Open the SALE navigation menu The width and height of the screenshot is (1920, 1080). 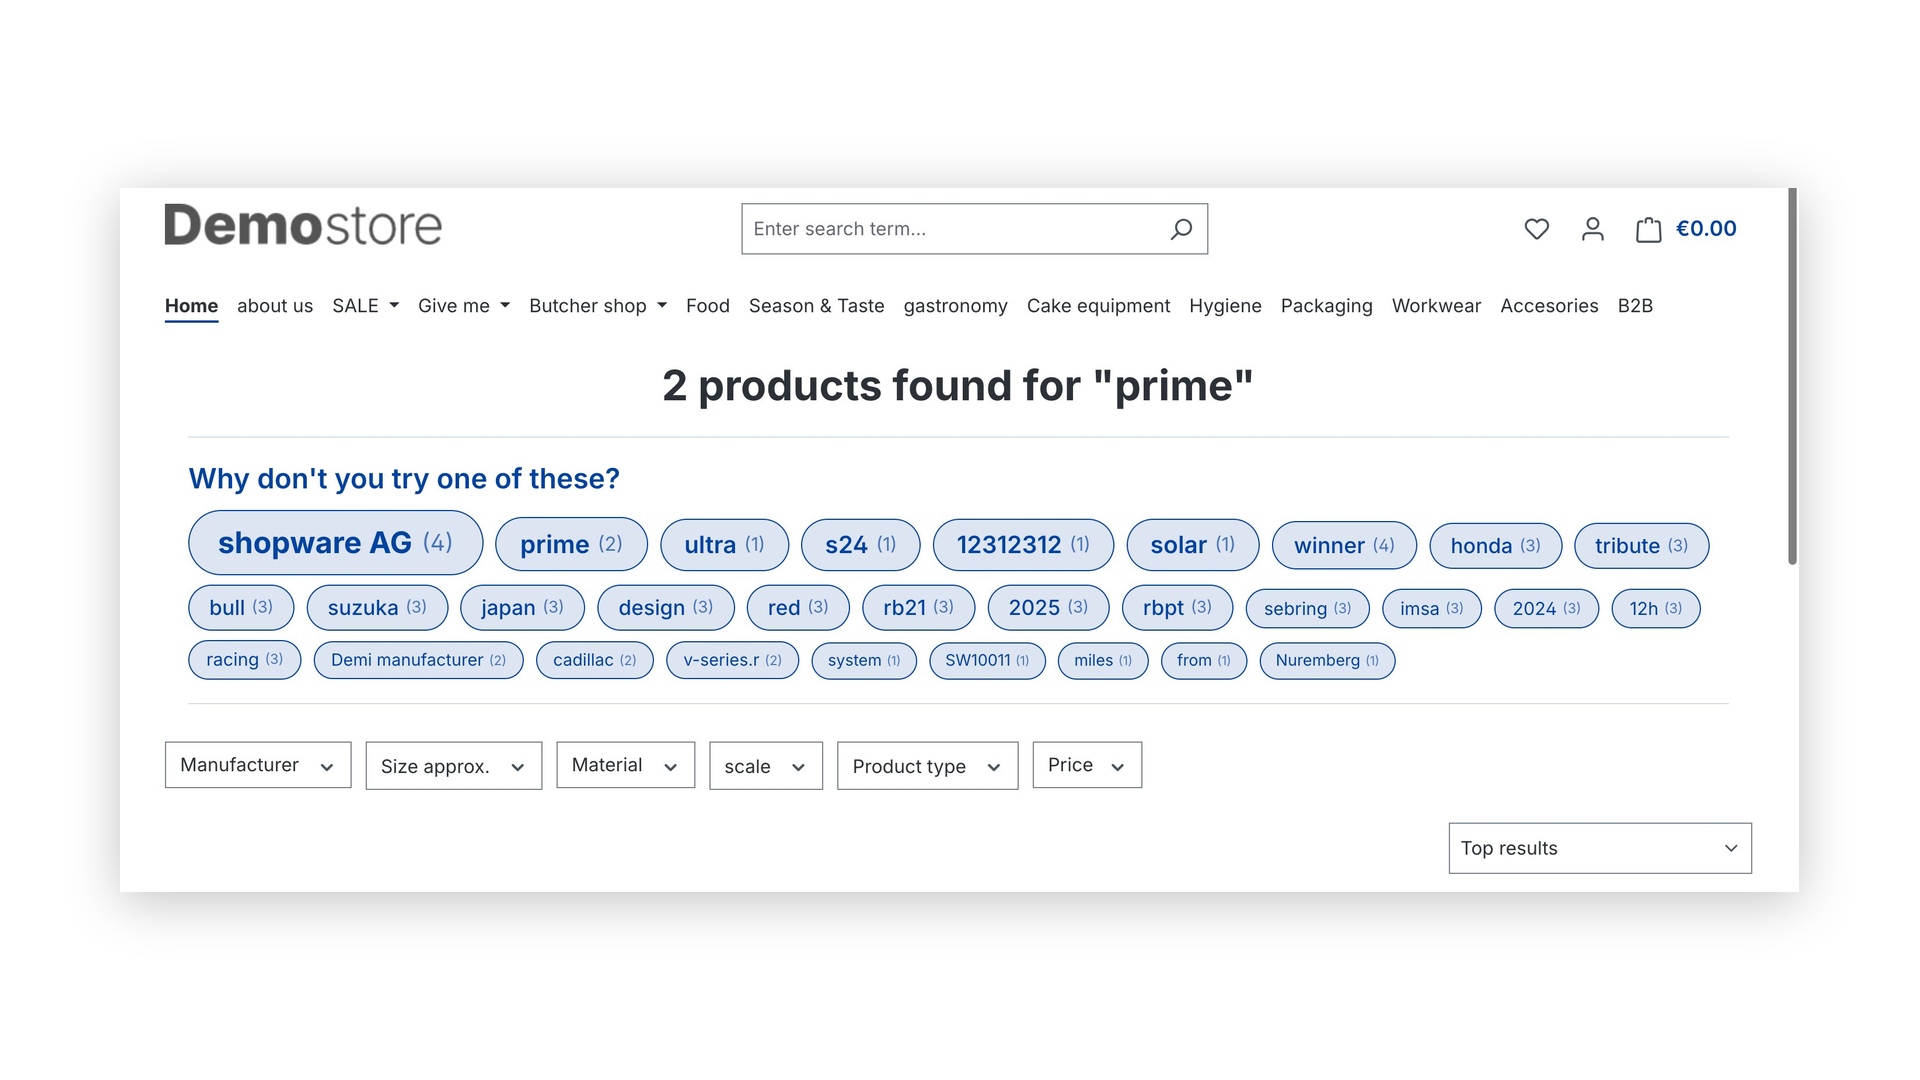click(x=366, y=306)
